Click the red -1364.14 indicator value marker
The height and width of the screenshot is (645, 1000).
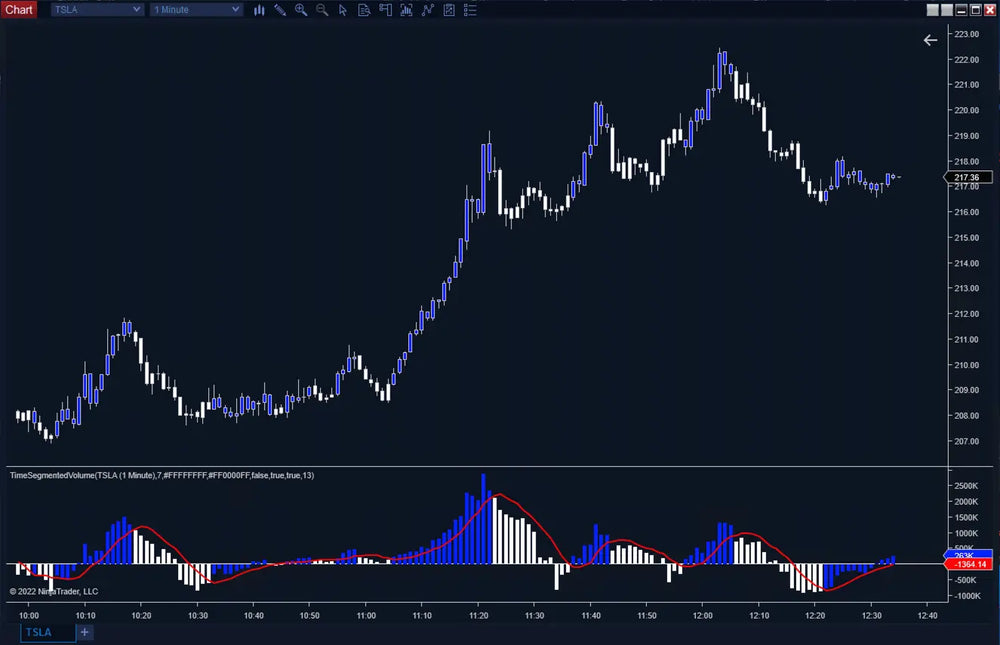click(x=969, y=564)
